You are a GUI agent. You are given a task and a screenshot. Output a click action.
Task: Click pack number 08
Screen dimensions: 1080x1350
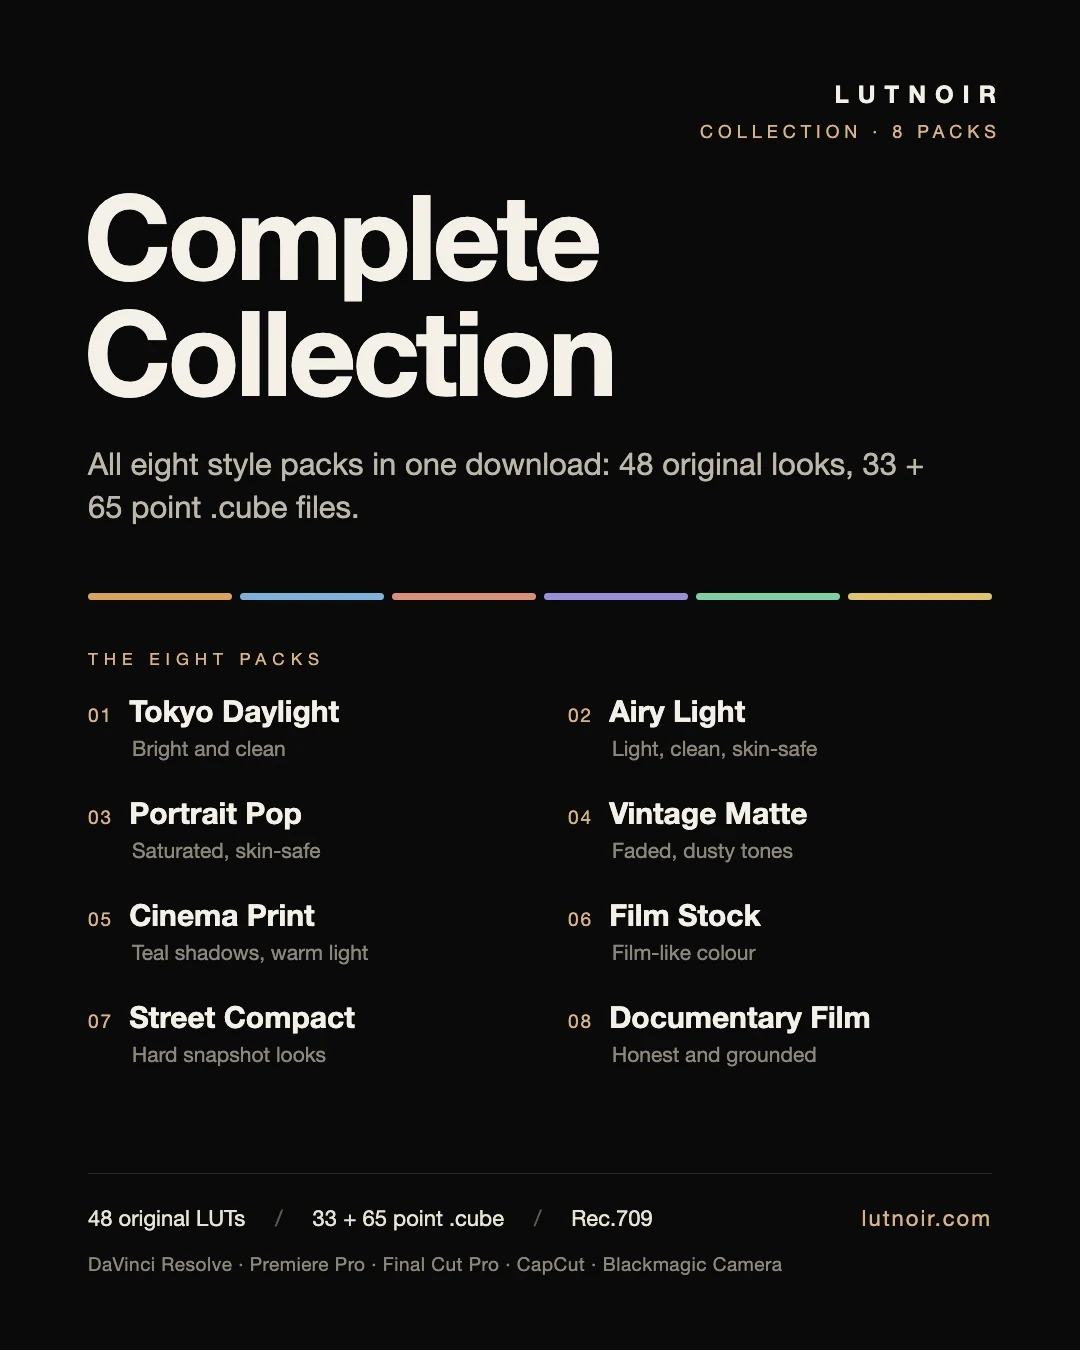coord(579,1022)
